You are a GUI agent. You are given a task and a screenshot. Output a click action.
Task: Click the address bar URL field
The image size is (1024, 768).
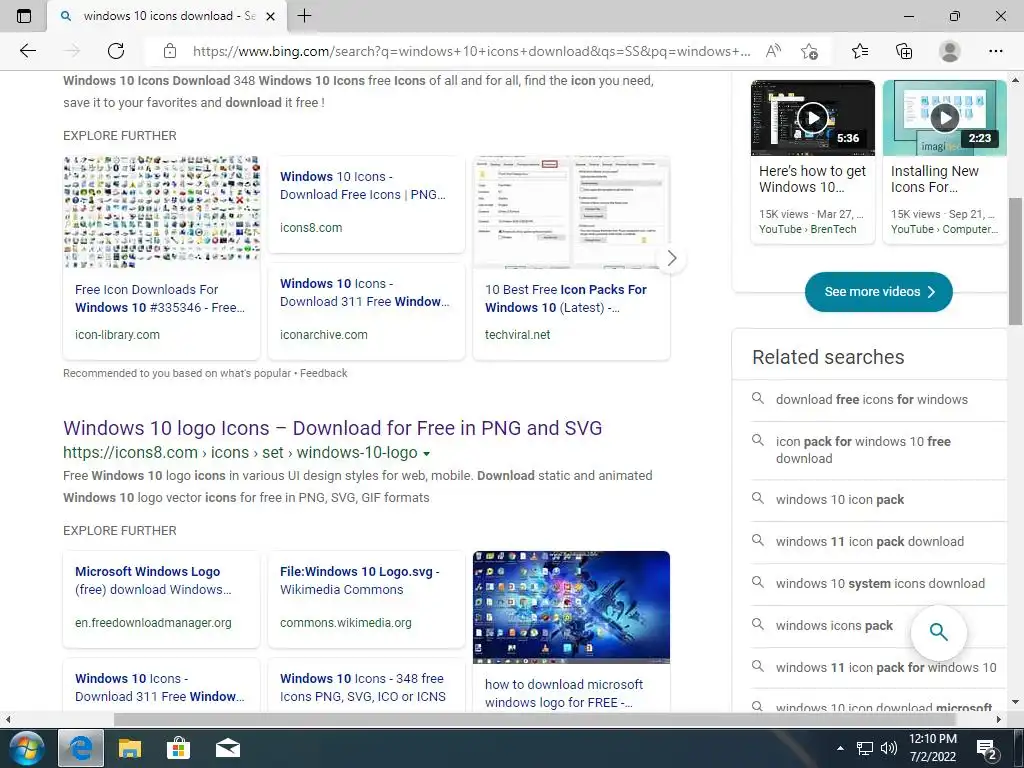pyautogui.click(x=470, y=51)
